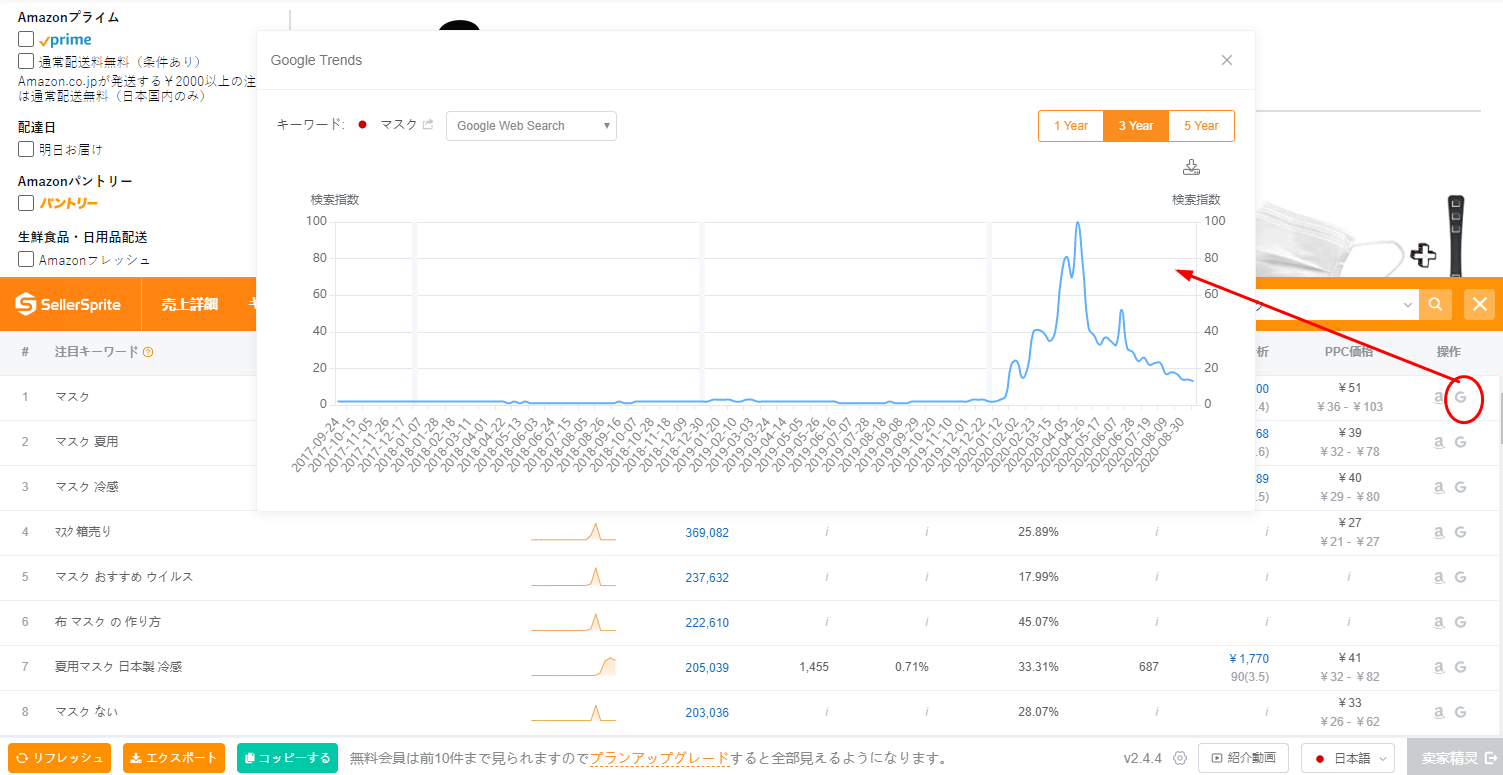Open Google Trends for マスク ない row
Screen dimensions: 1503x775
(1460, 712)
